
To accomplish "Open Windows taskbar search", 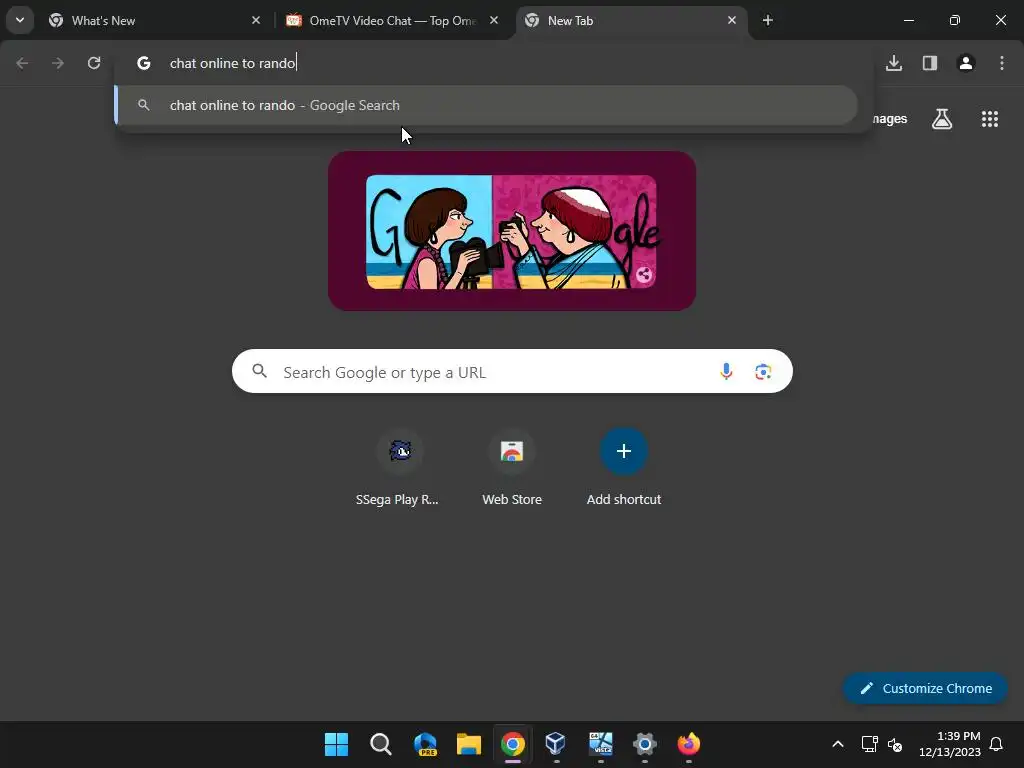I will tap(381, 744).
